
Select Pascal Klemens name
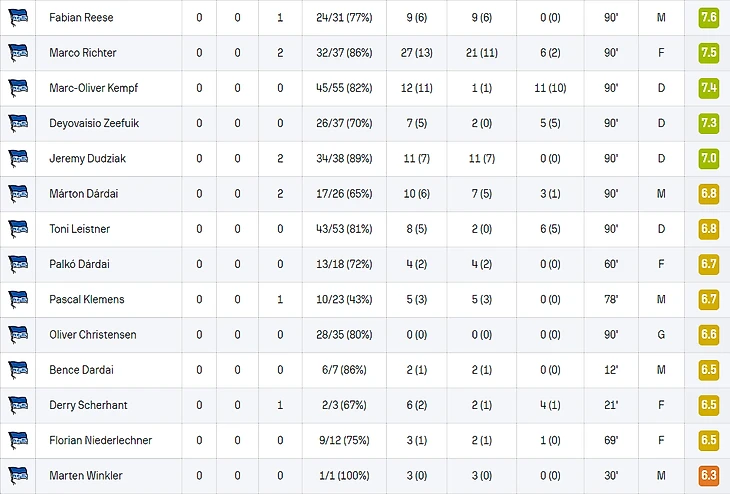pos(87,299)
